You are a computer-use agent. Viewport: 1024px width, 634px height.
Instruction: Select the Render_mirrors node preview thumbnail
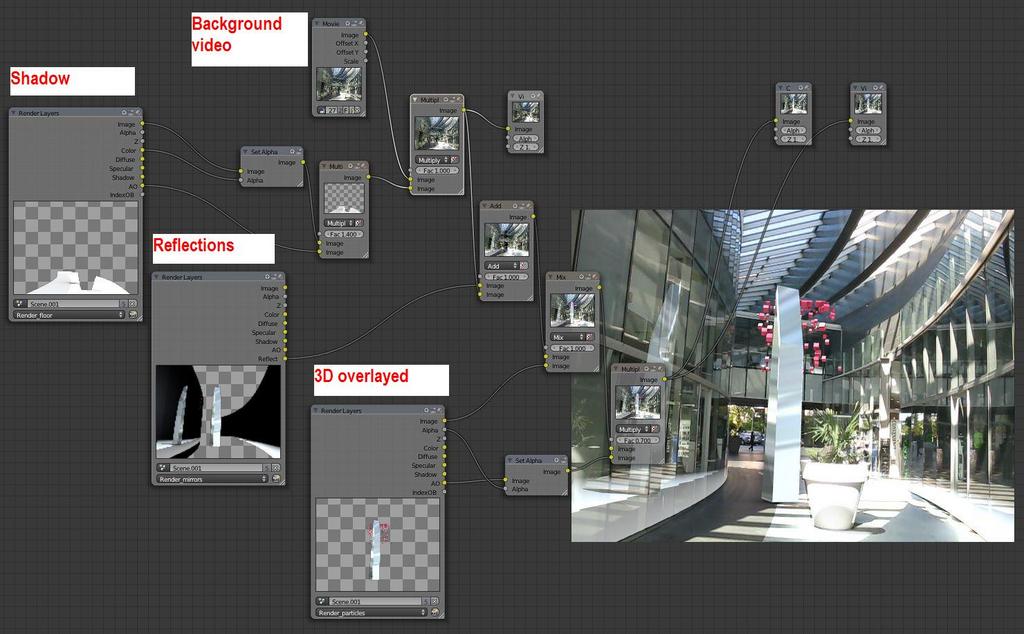[x=218, y=411]
